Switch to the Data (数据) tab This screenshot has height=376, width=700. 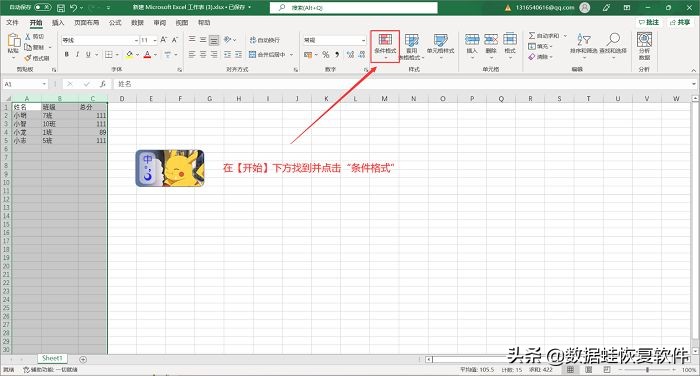point(138,22)
